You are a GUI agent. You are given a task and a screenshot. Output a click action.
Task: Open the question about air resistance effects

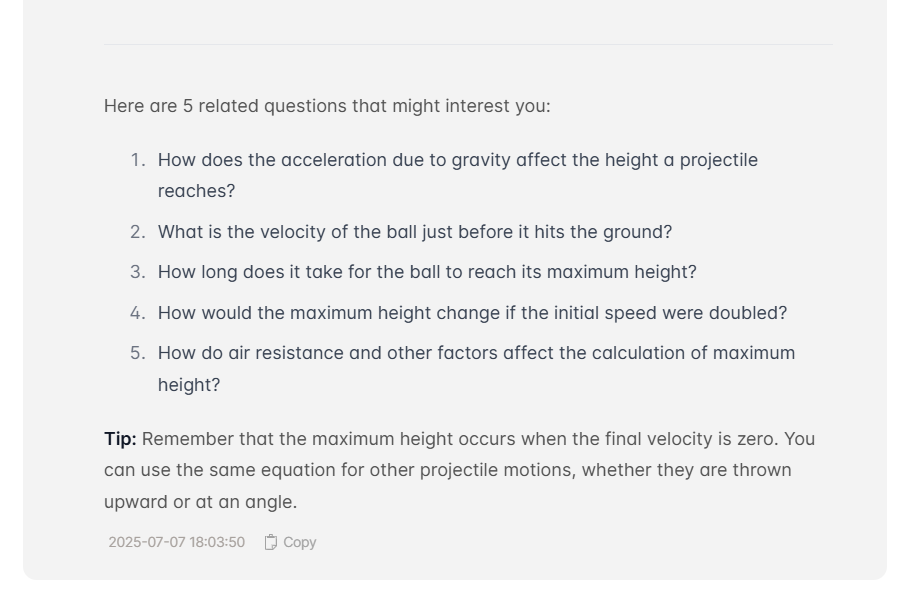[x=476, y=369]
